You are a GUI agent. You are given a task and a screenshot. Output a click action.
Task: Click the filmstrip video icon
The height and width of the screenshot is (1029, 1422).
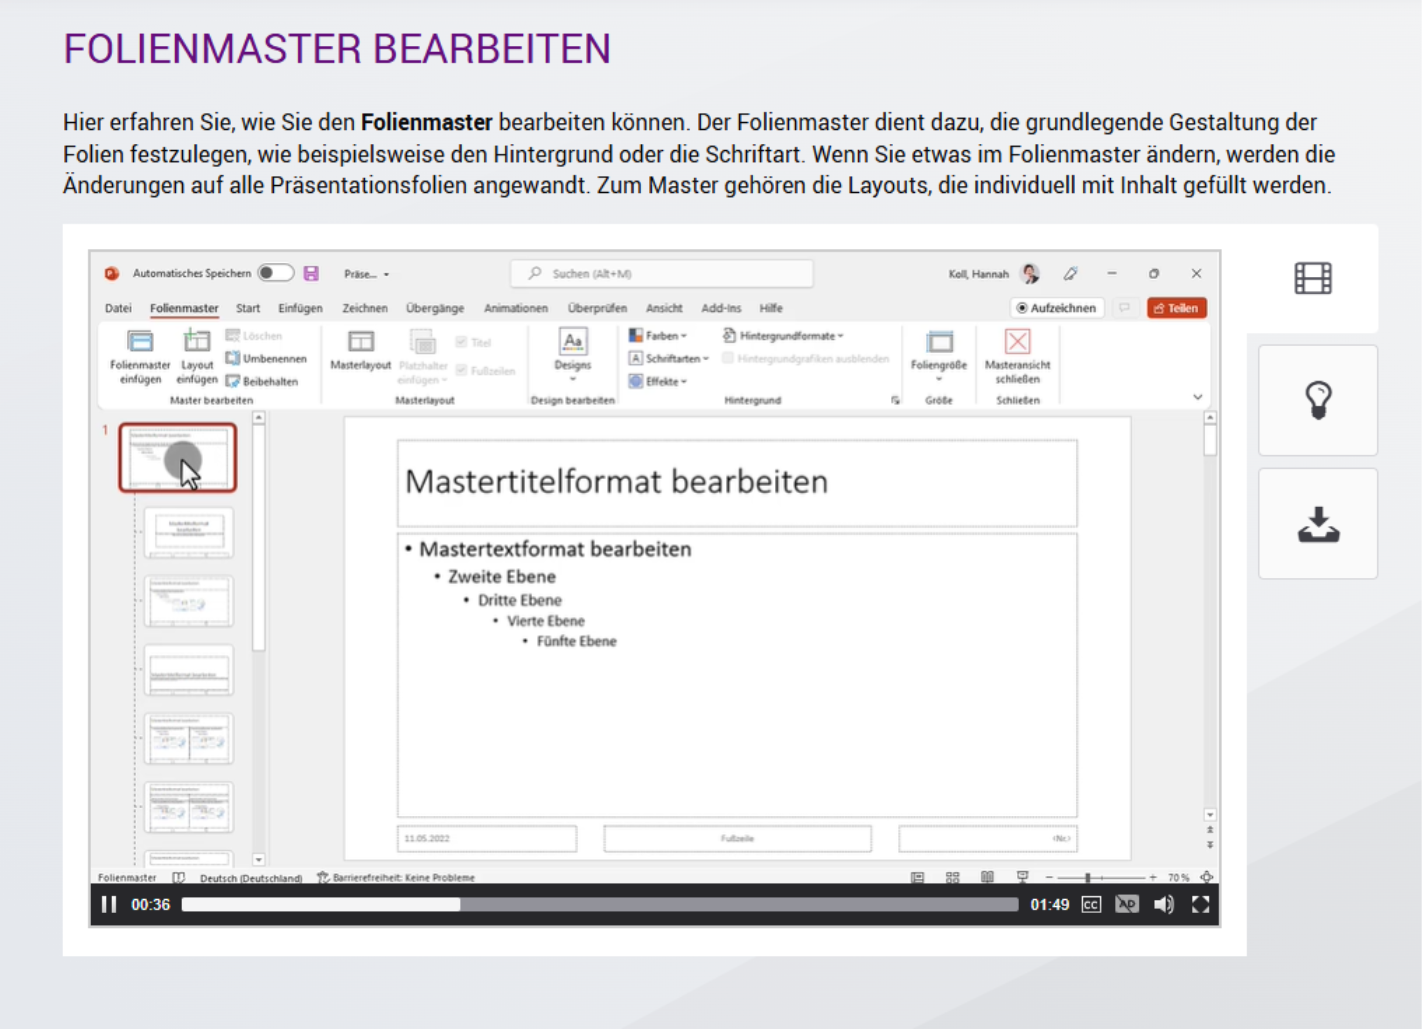click(1312, 278)
